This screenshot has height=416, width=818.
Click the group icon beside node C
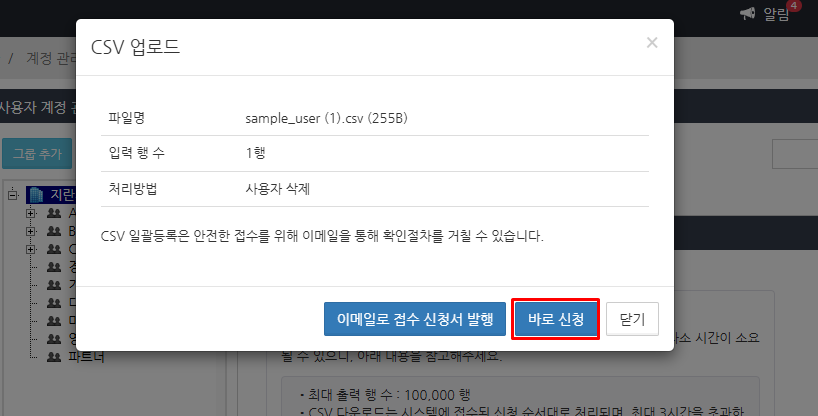pos(54,249)
